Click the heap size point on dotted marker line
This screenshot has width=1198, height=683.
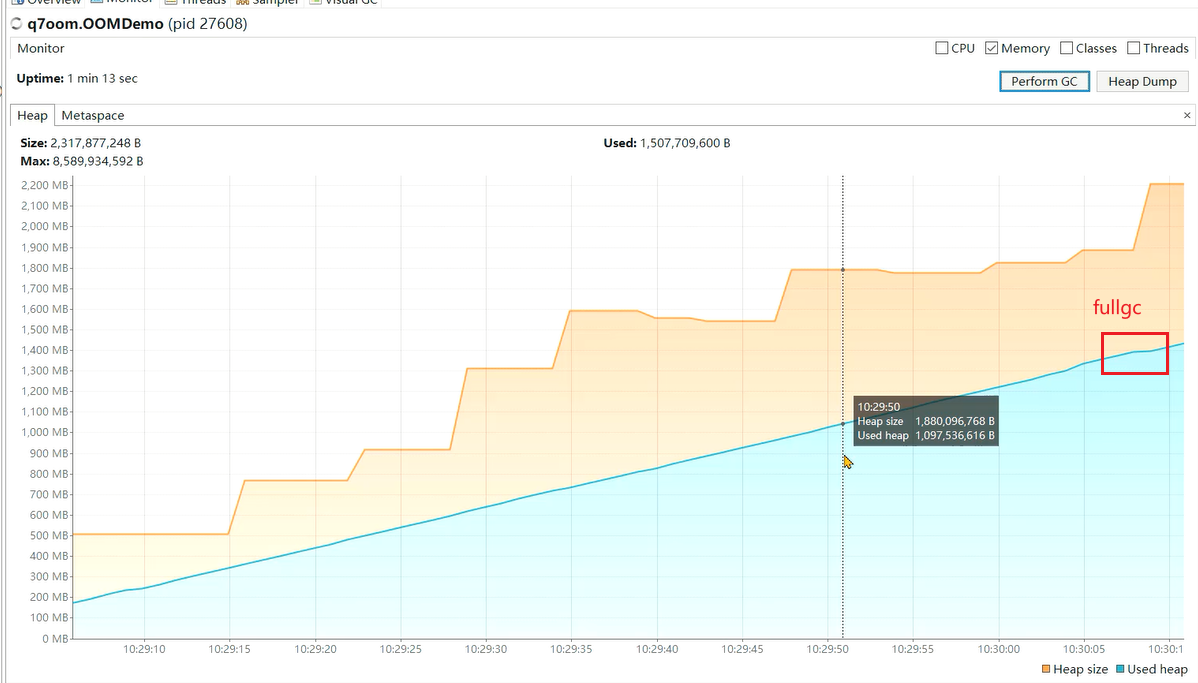pos(843,269)
